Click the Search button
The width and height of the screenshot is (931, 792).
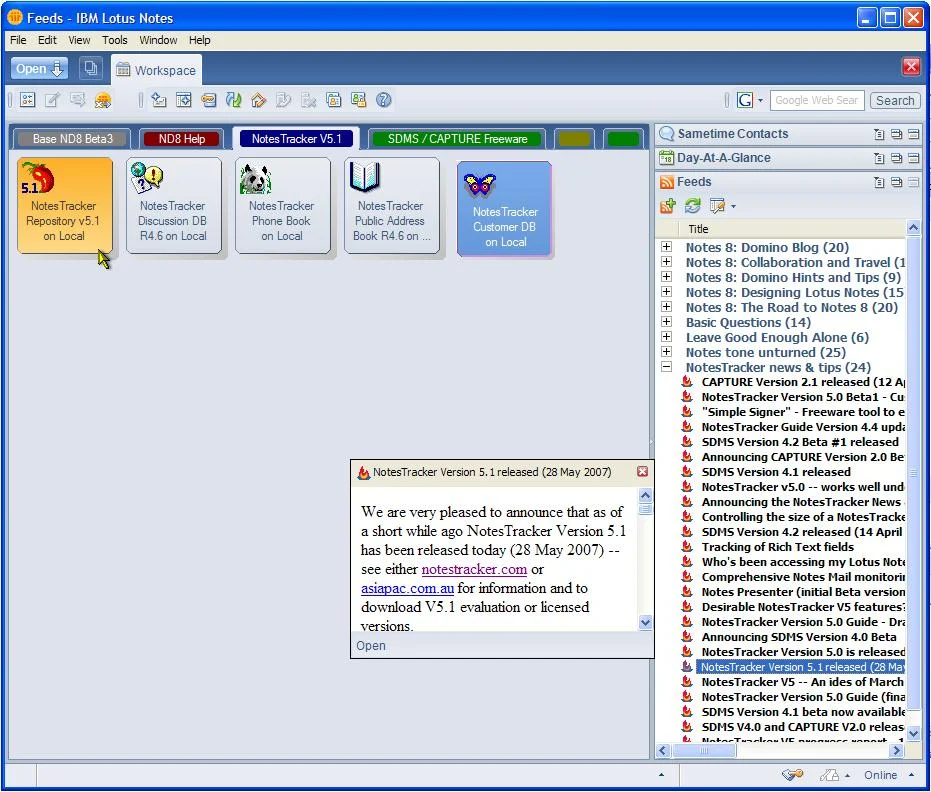click(x=895, y=100)
